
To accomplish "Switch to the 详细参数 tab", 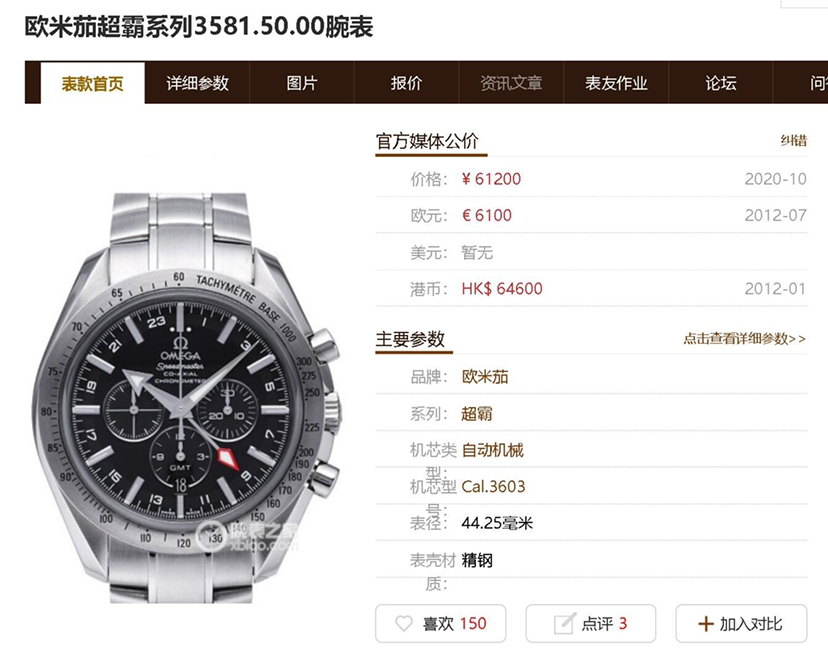I will click(x=197, y=83).
